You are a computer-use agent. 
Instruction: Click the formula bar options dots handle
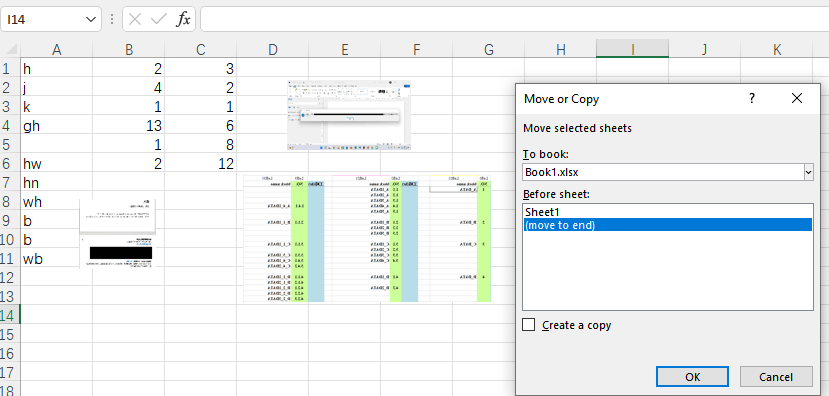(x=112, y=20)
